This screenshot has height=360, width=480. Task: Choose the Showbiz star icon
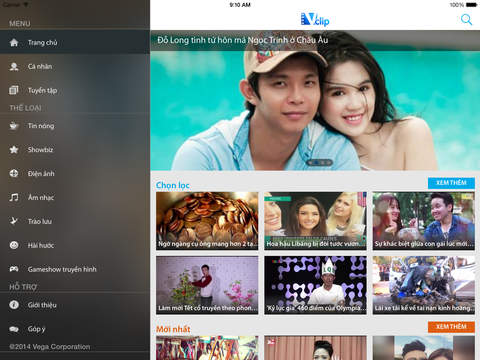point(14,149)
